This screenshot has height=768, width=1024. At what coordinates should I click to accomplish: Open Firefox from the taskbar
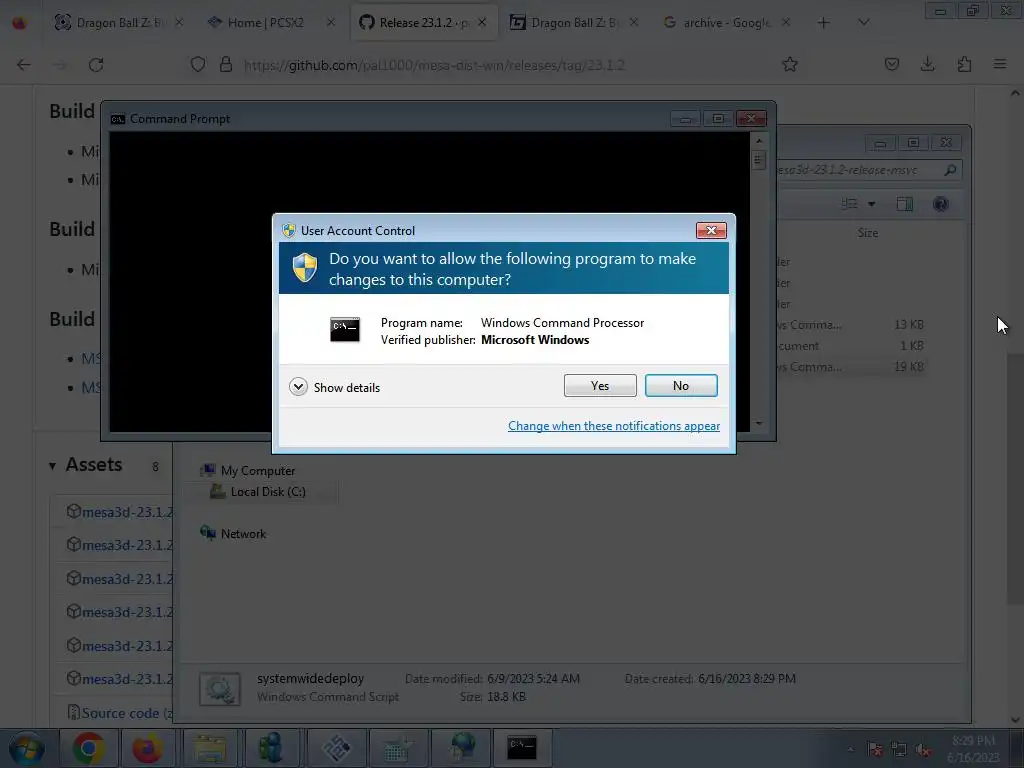tap(148, 748)
